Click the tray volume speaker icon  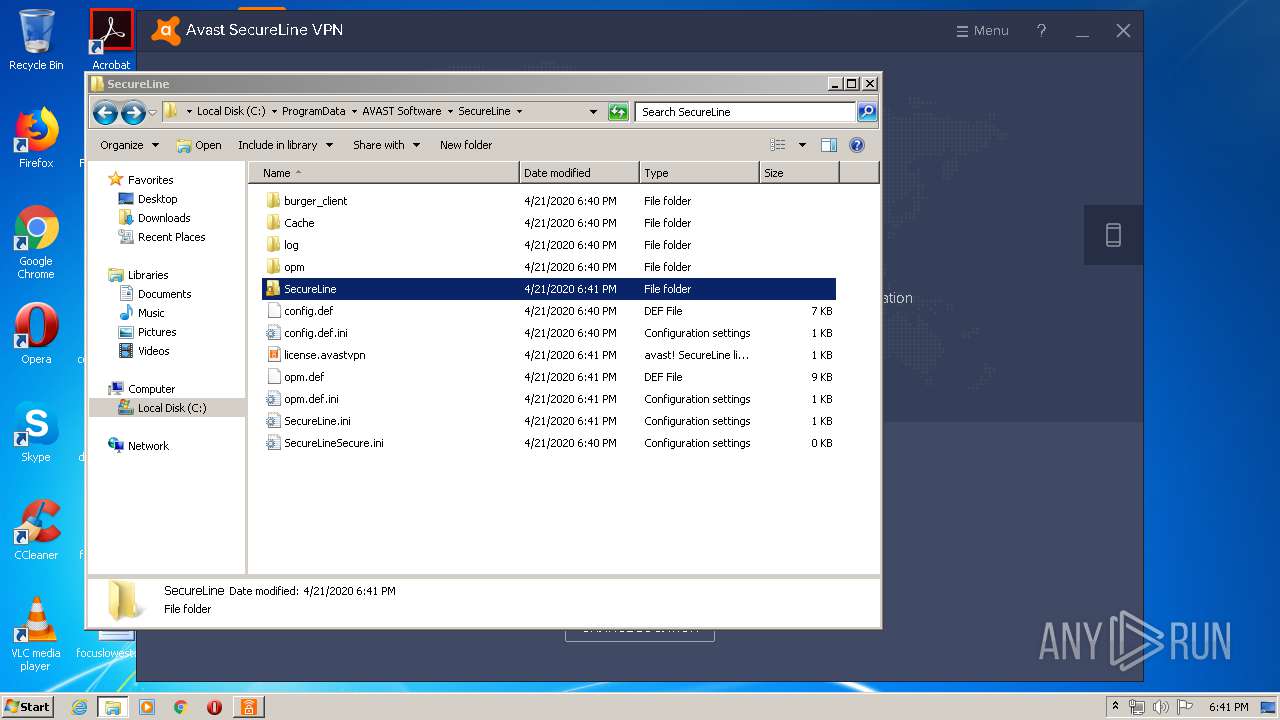tap(1160, 707)
